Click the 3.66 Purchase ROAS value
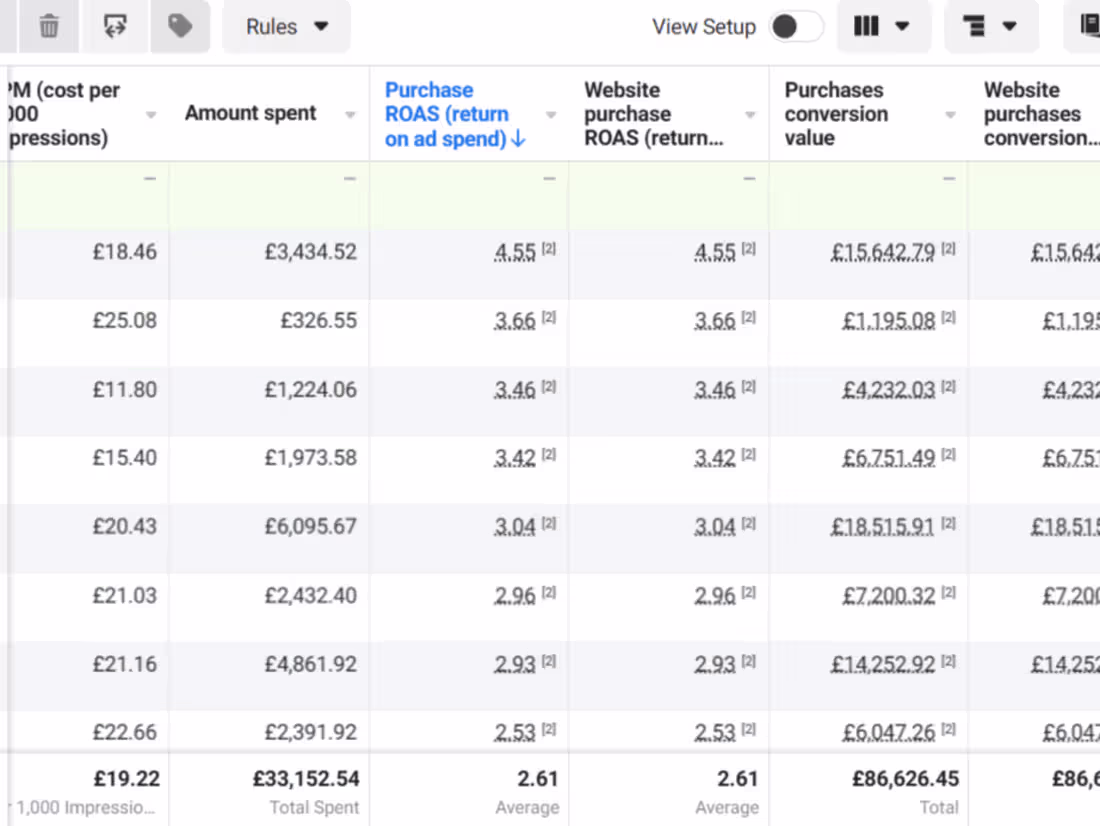Screen dimensions: 1100x826 (515, 321)
